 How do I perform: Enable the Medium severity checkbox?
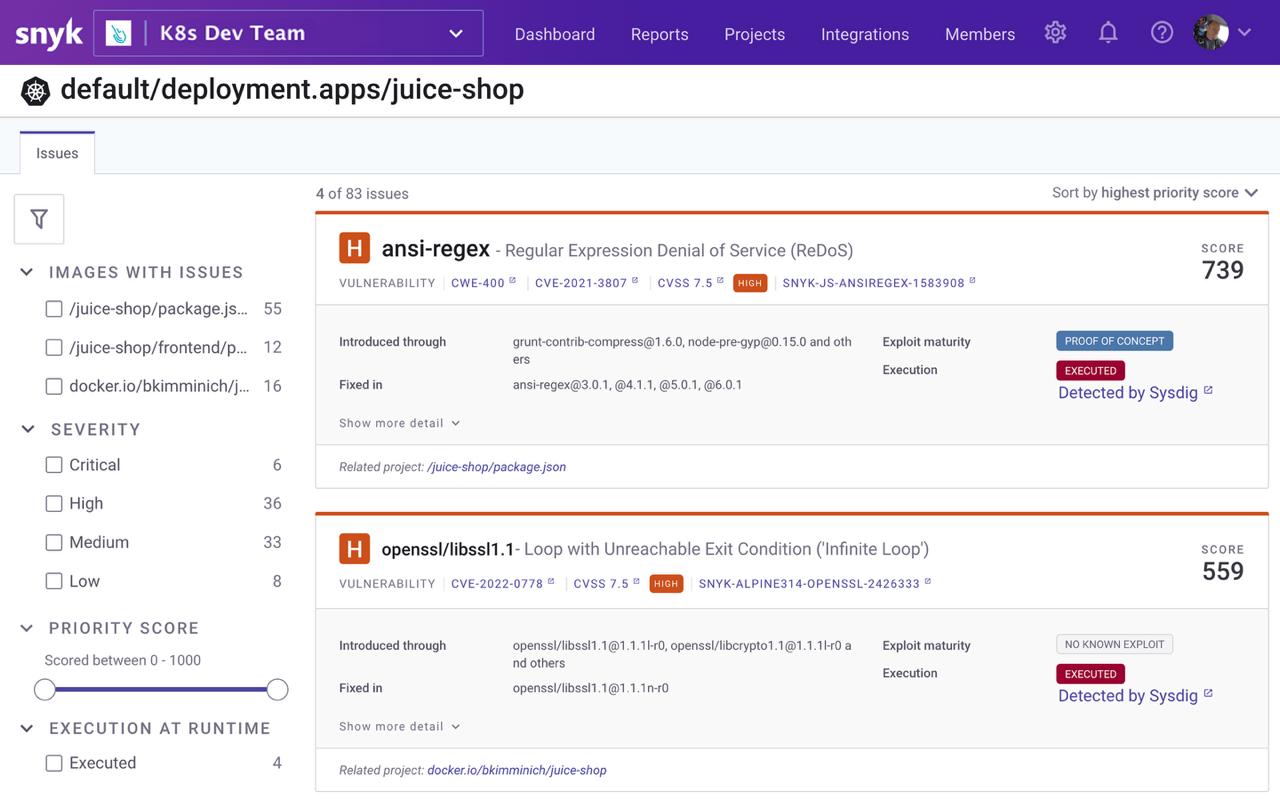[54, 543]
